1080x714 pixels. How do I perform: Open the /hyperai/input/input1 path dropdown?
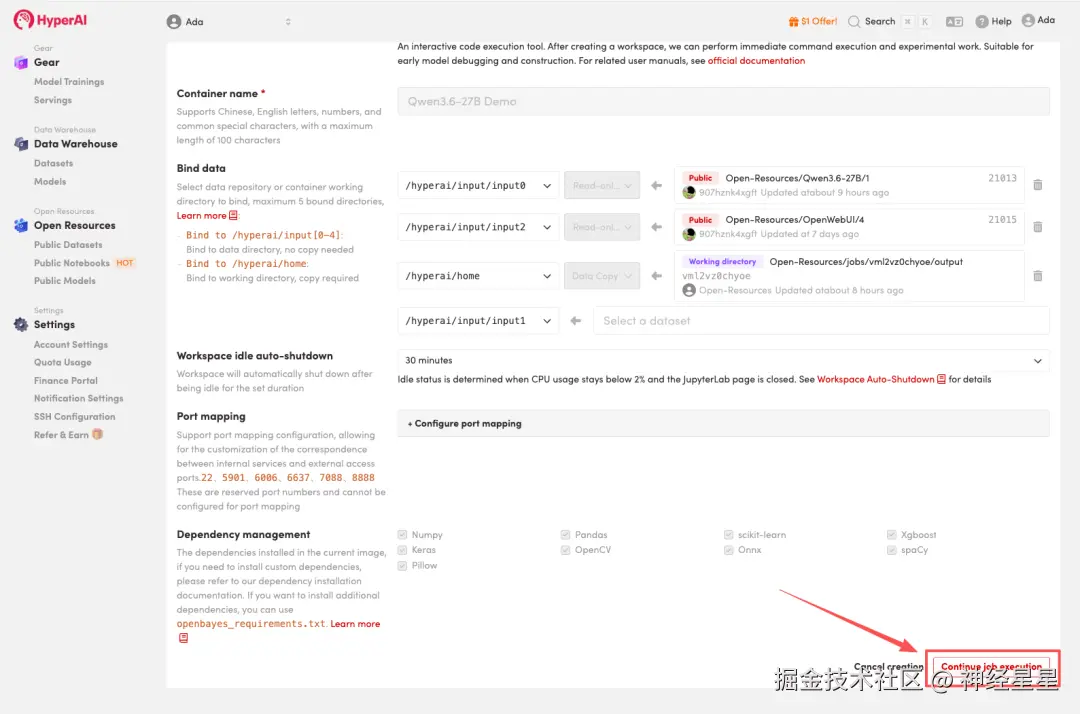click(x=478, y=320)
